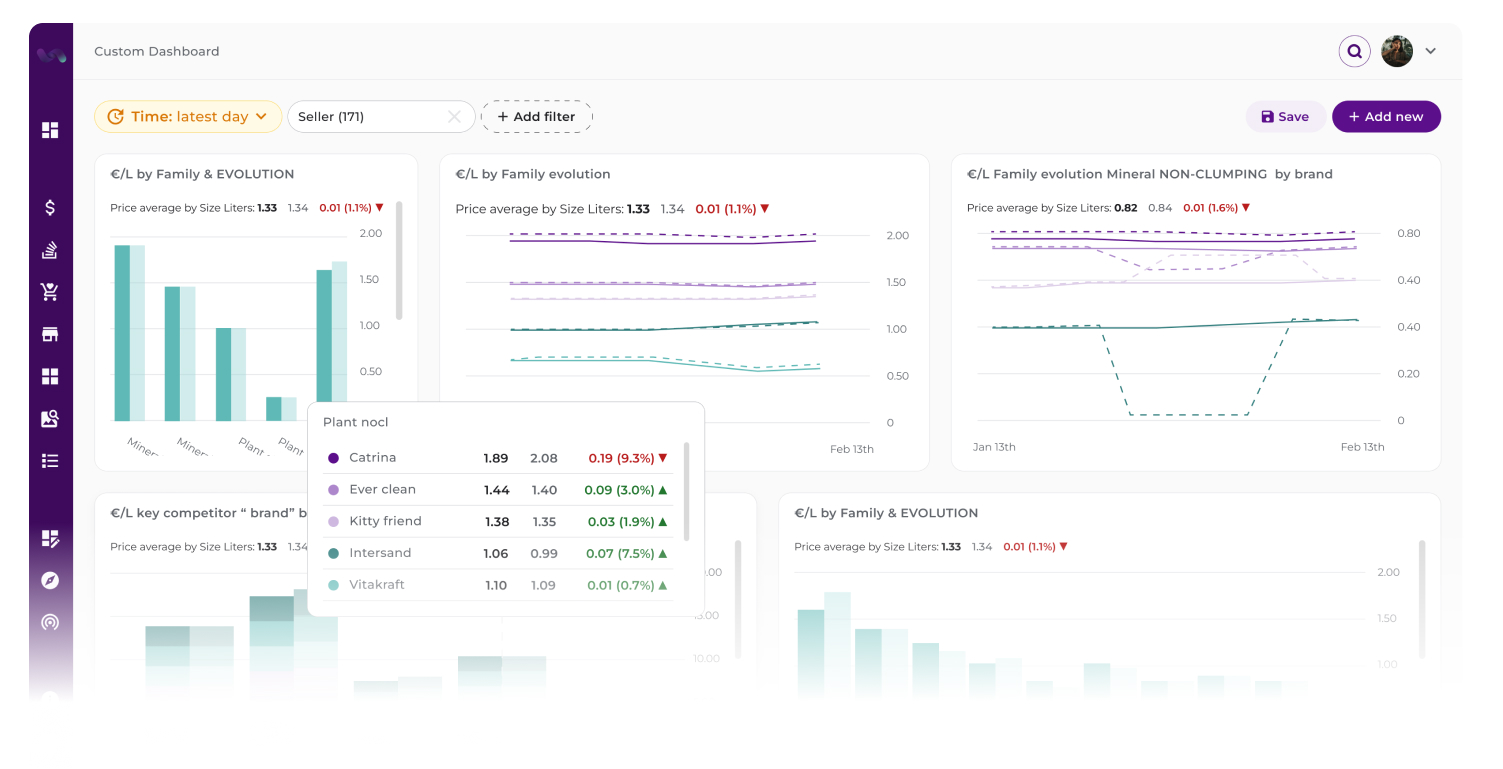Click the Save button
This screenshot has height=769, width=1503.
[x=1285, y=116]
